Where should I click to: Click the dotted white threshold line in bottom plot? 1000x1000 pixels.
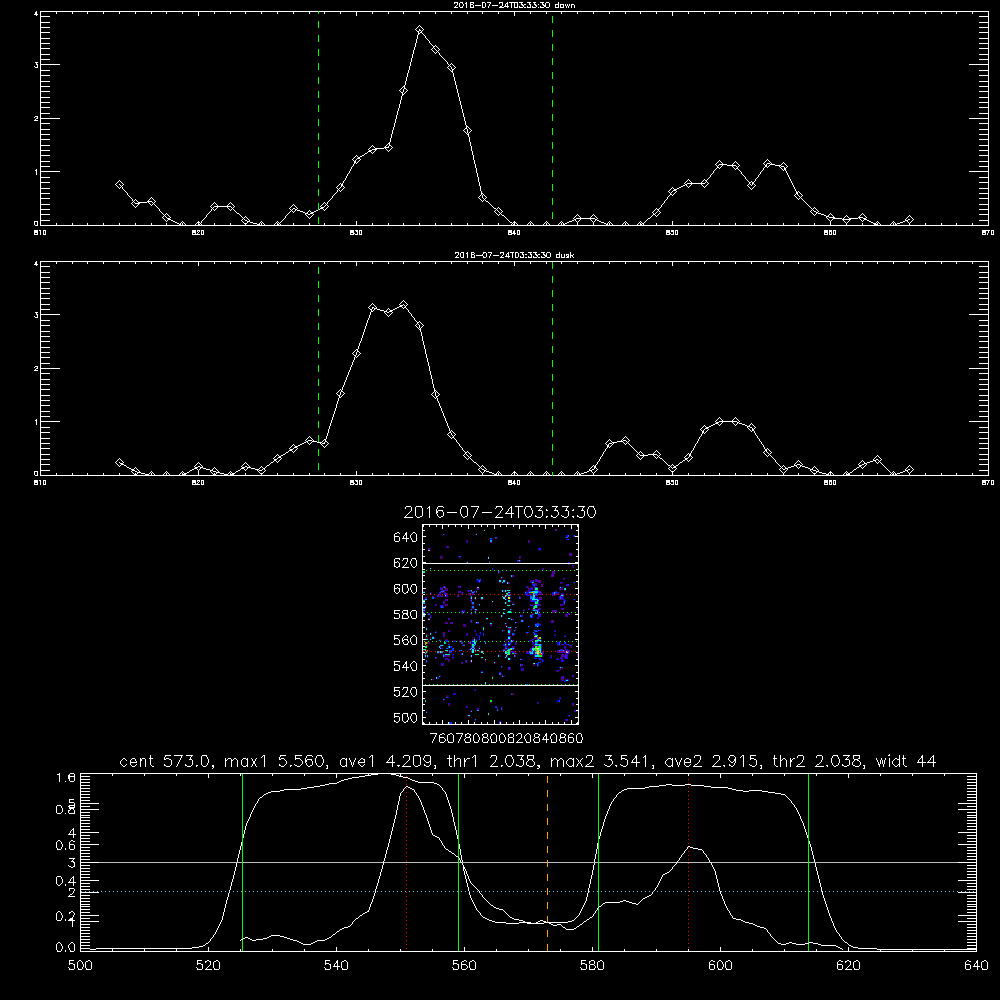pyautogui.click(x=528, y=892)
